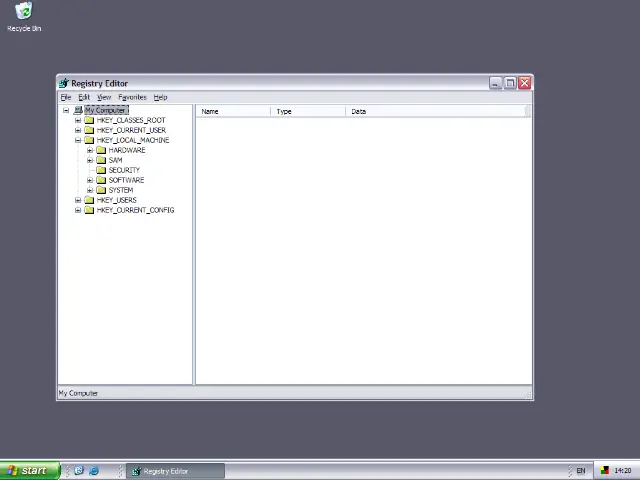The image size is (640, 480).
Task: Expand the HKEY_CURRENT_CONFIG key
Action: coord(78,210)
